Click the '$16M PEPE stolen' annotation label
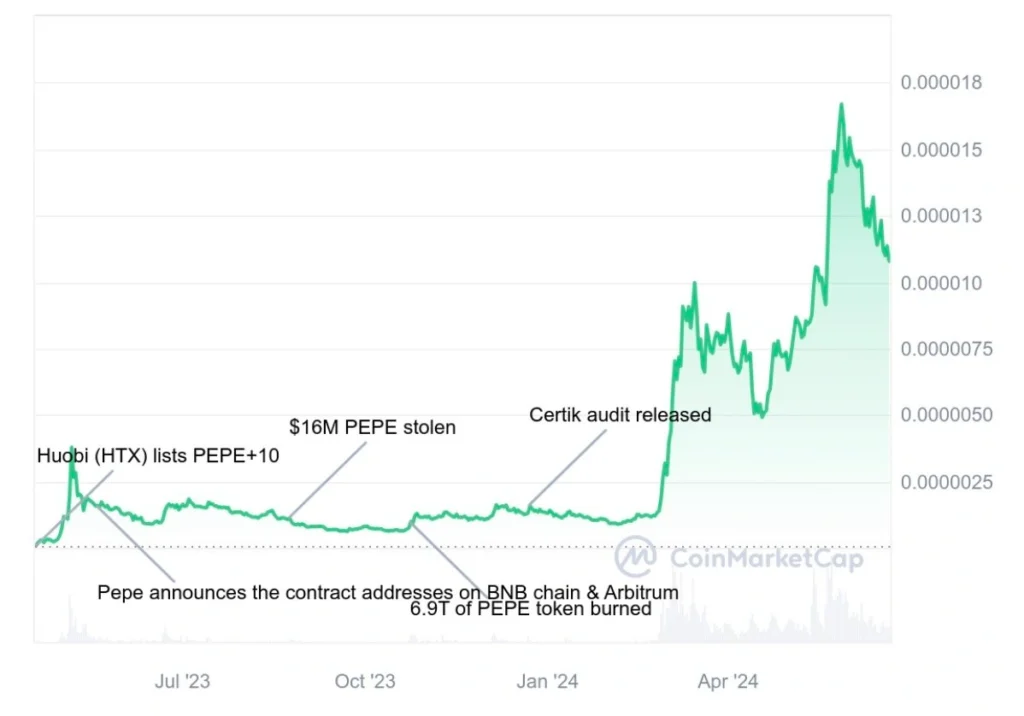Image resolution: width=1024 pixels, height=716 pixels. 372,427
